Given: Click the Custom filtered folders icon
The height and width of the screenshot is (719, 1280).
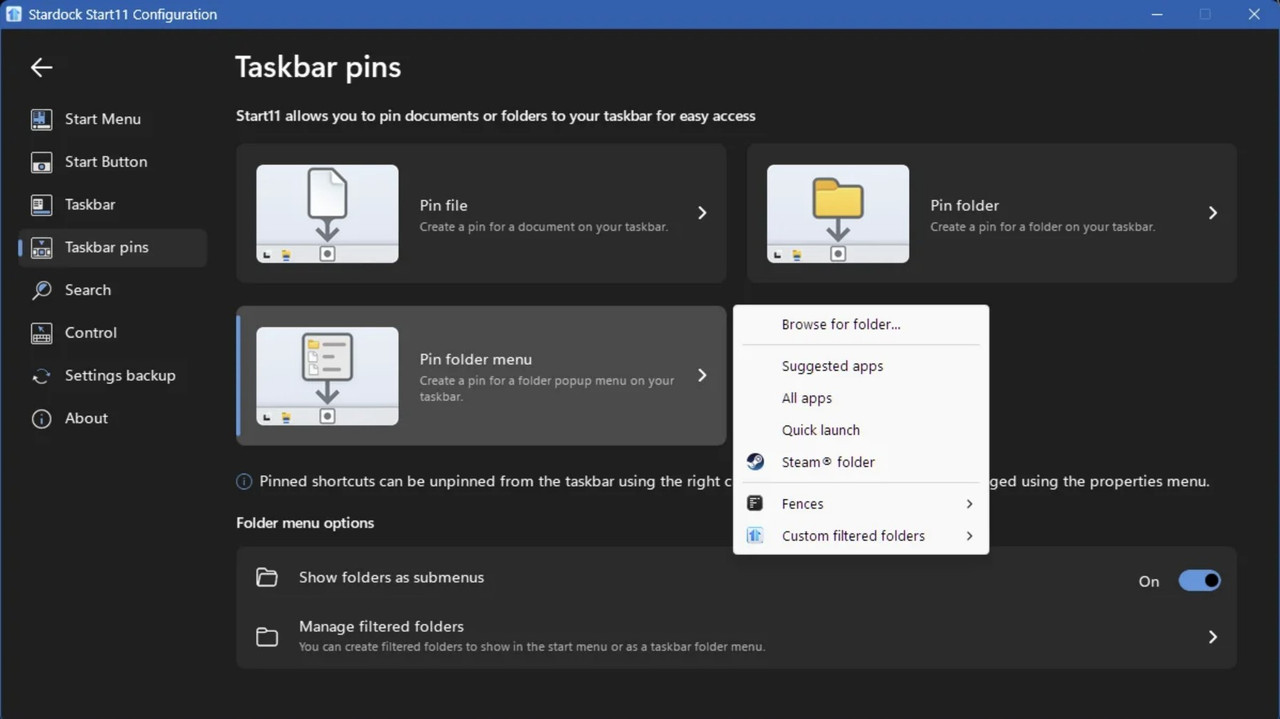Looking at the screenshot, I should [x=755, y=536].
